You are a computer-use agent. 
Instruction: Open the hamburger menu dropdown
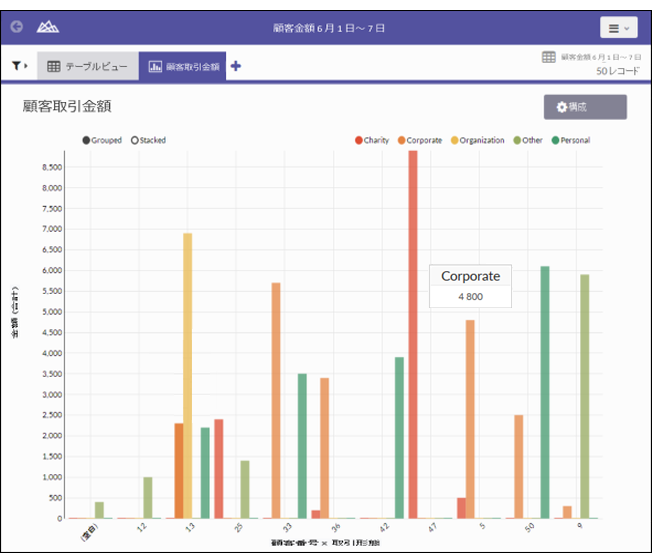point(618,28)
